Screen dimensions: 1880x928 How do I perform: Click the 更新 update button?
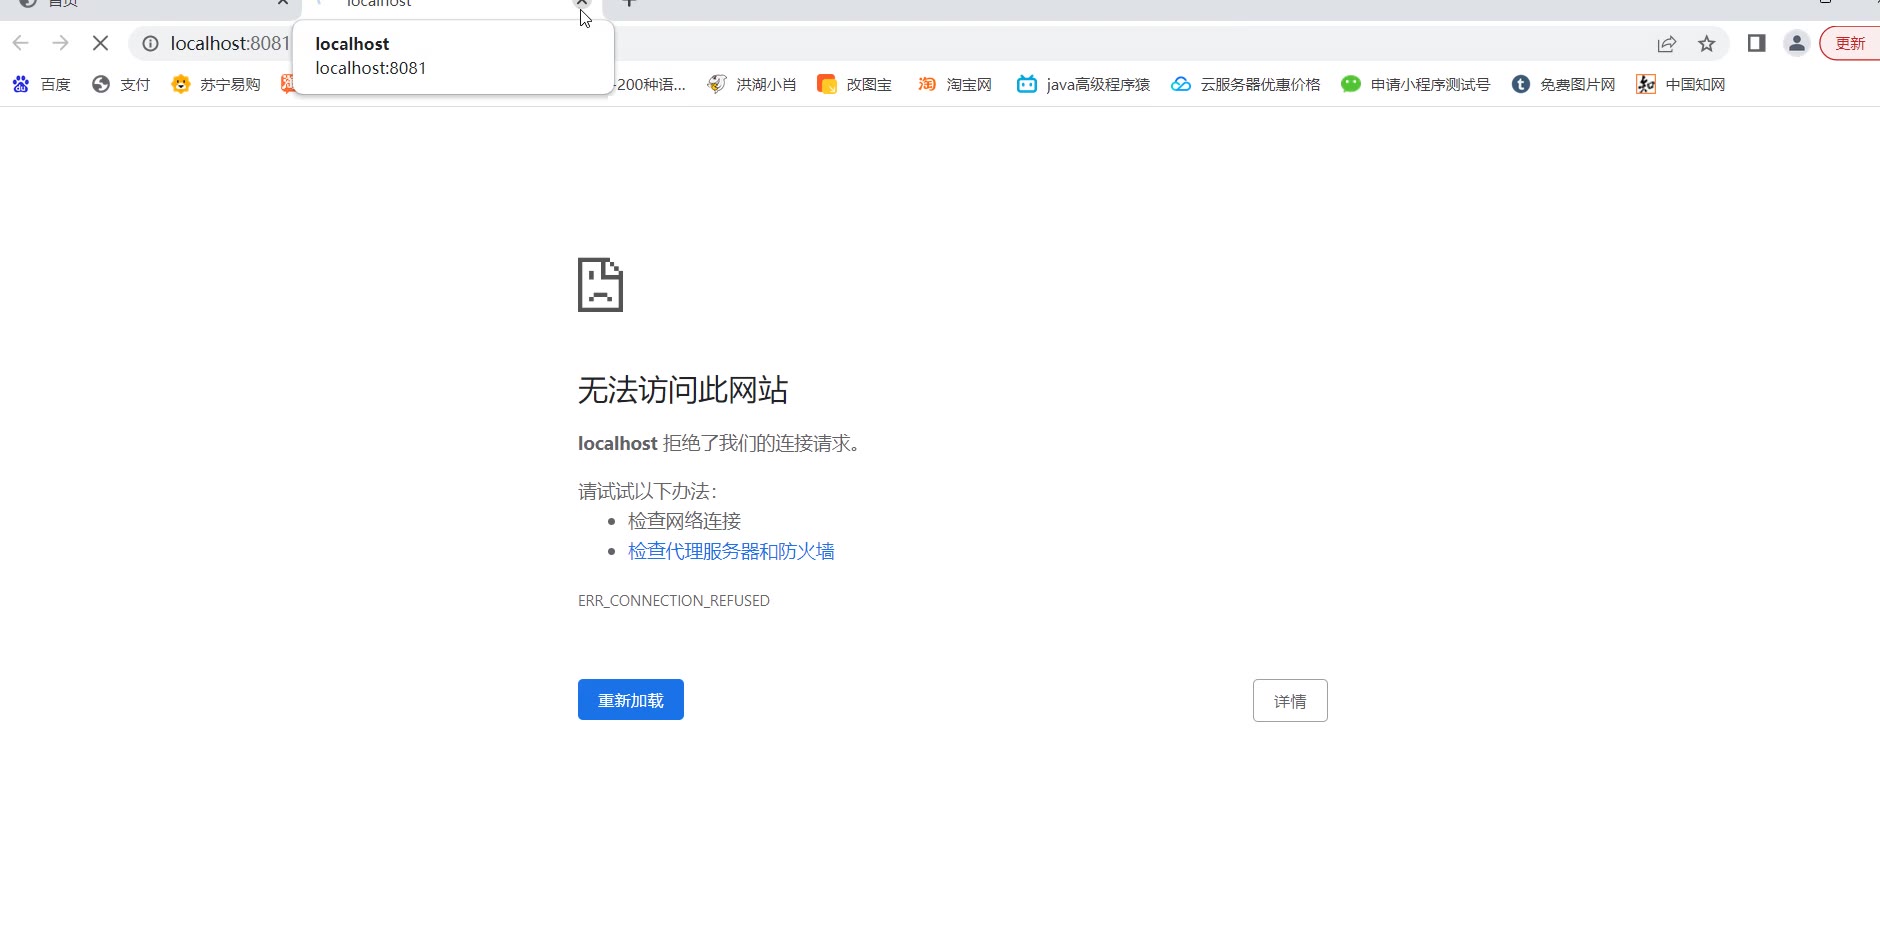pos(1850,43)
